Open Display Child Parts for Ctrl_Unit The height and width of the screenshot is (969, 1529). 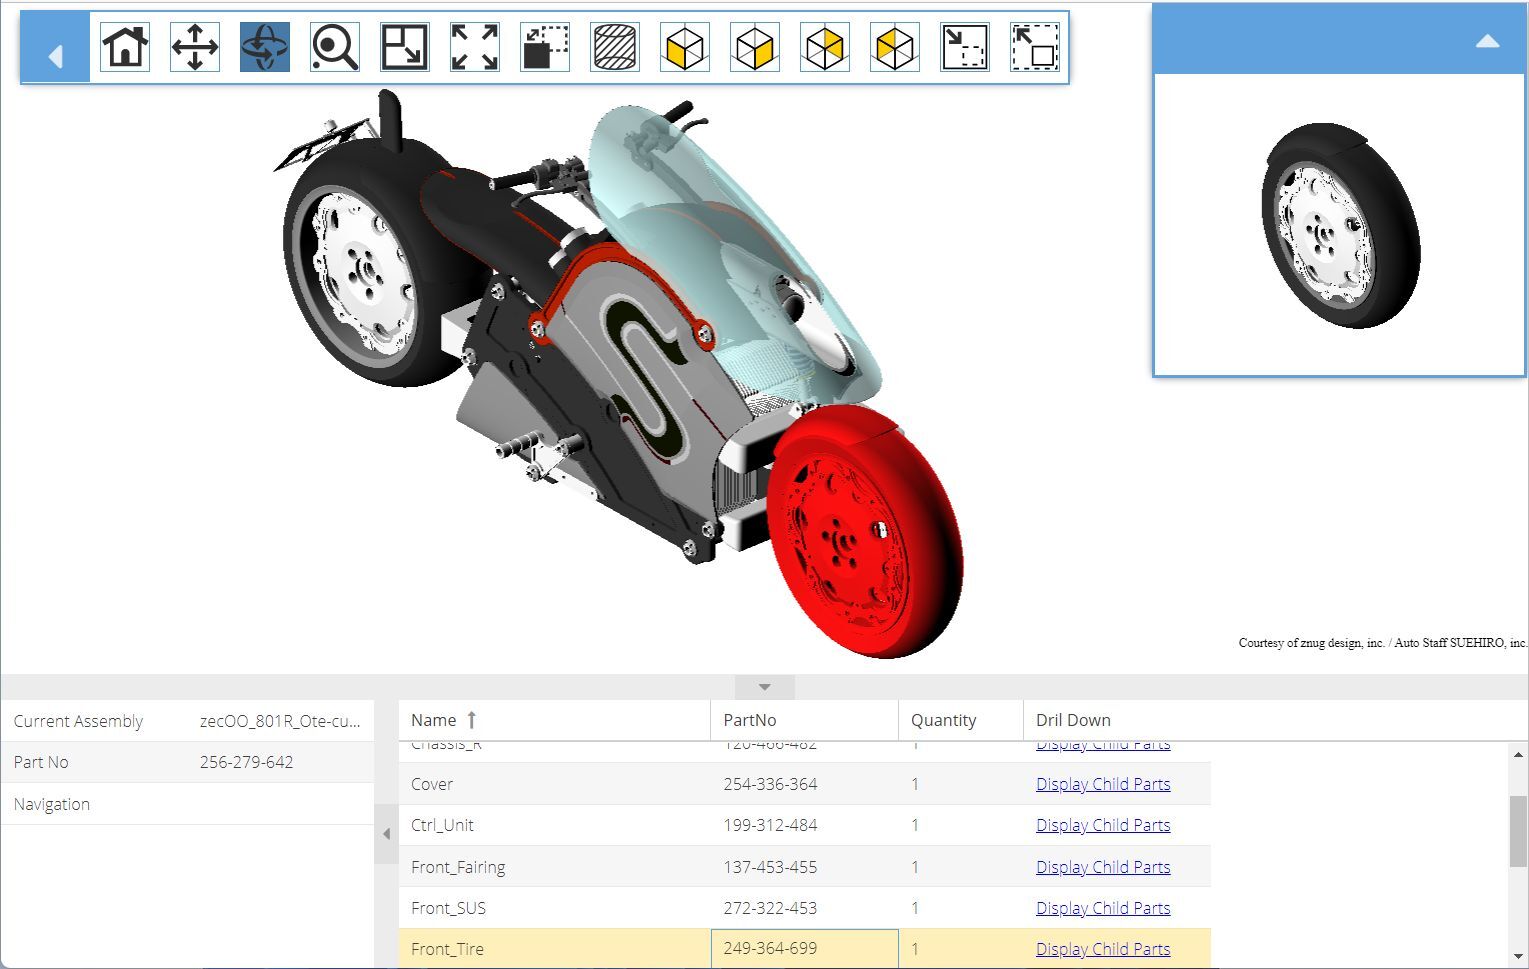click(x=1102, y=825)
